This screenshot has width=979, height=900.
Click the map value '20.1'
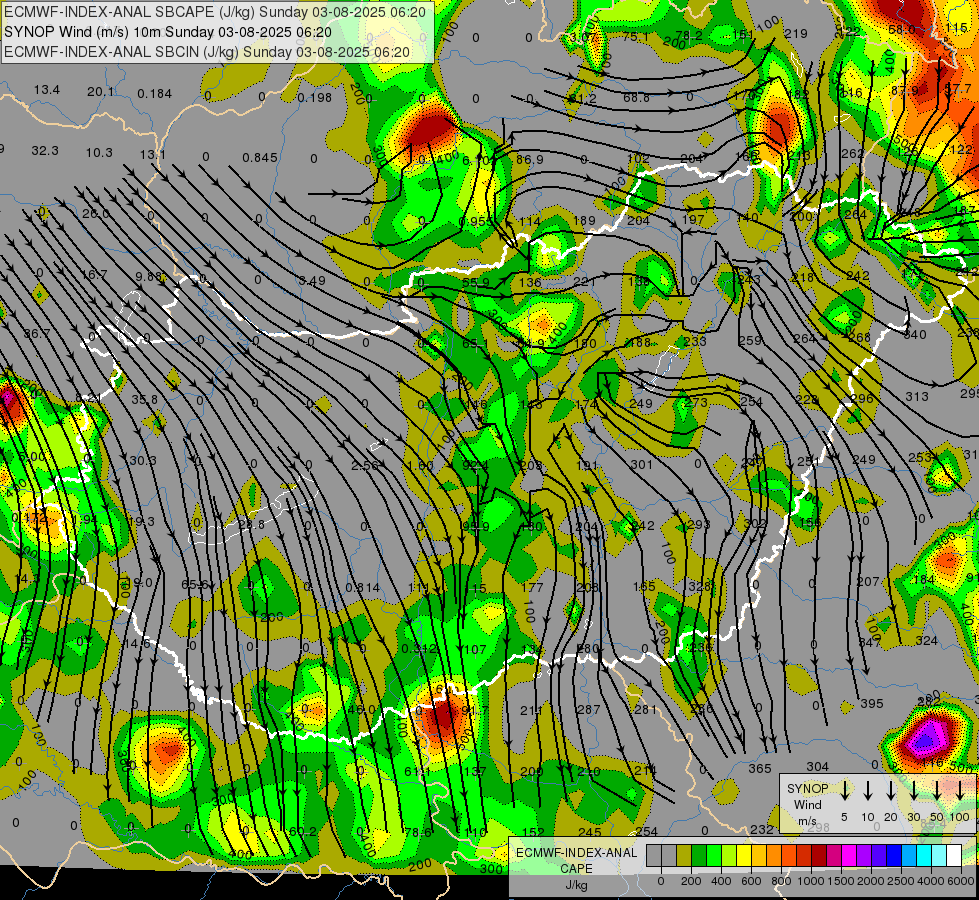coord(101,92)
